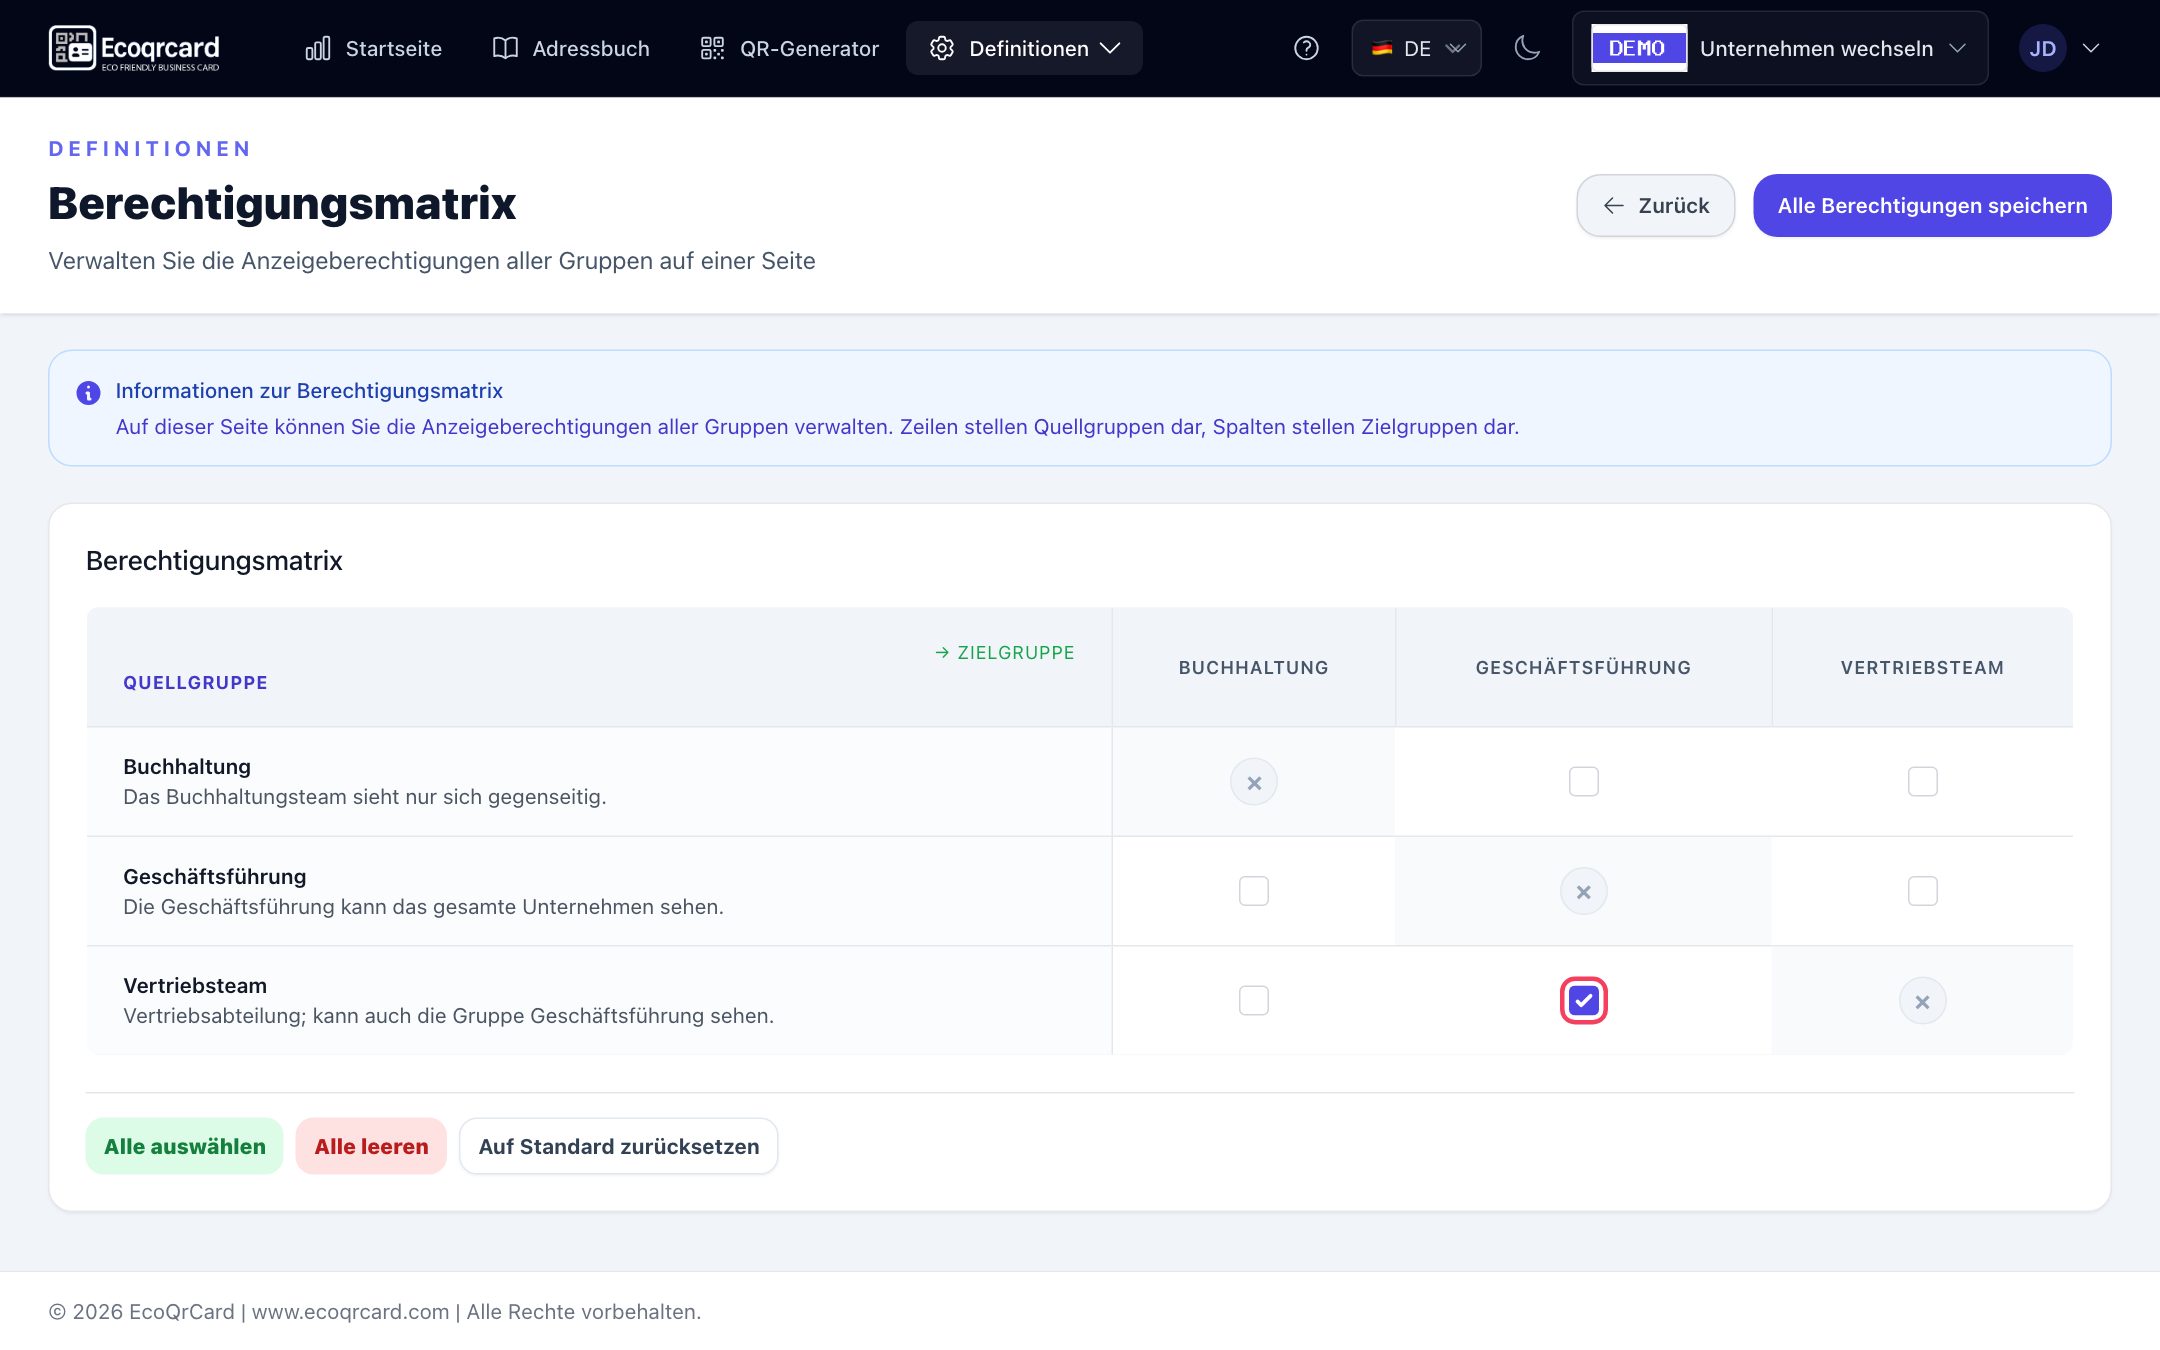Open help via question mark icon
The image size is (2160, 1350).
(1306, 48)
